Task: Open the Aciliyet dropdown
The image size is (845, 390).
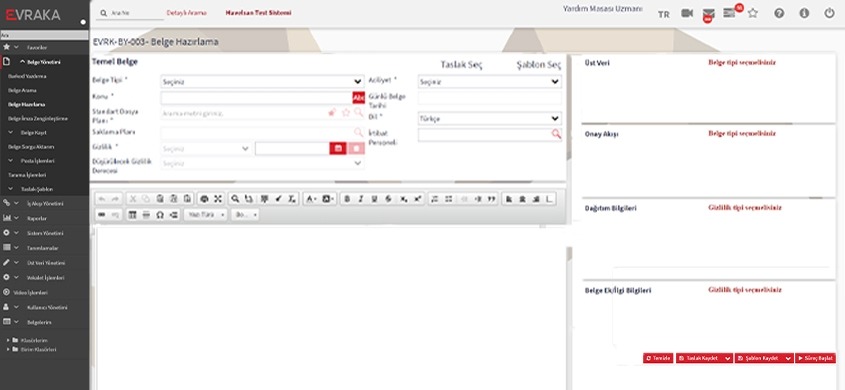Action: point(489,82)
